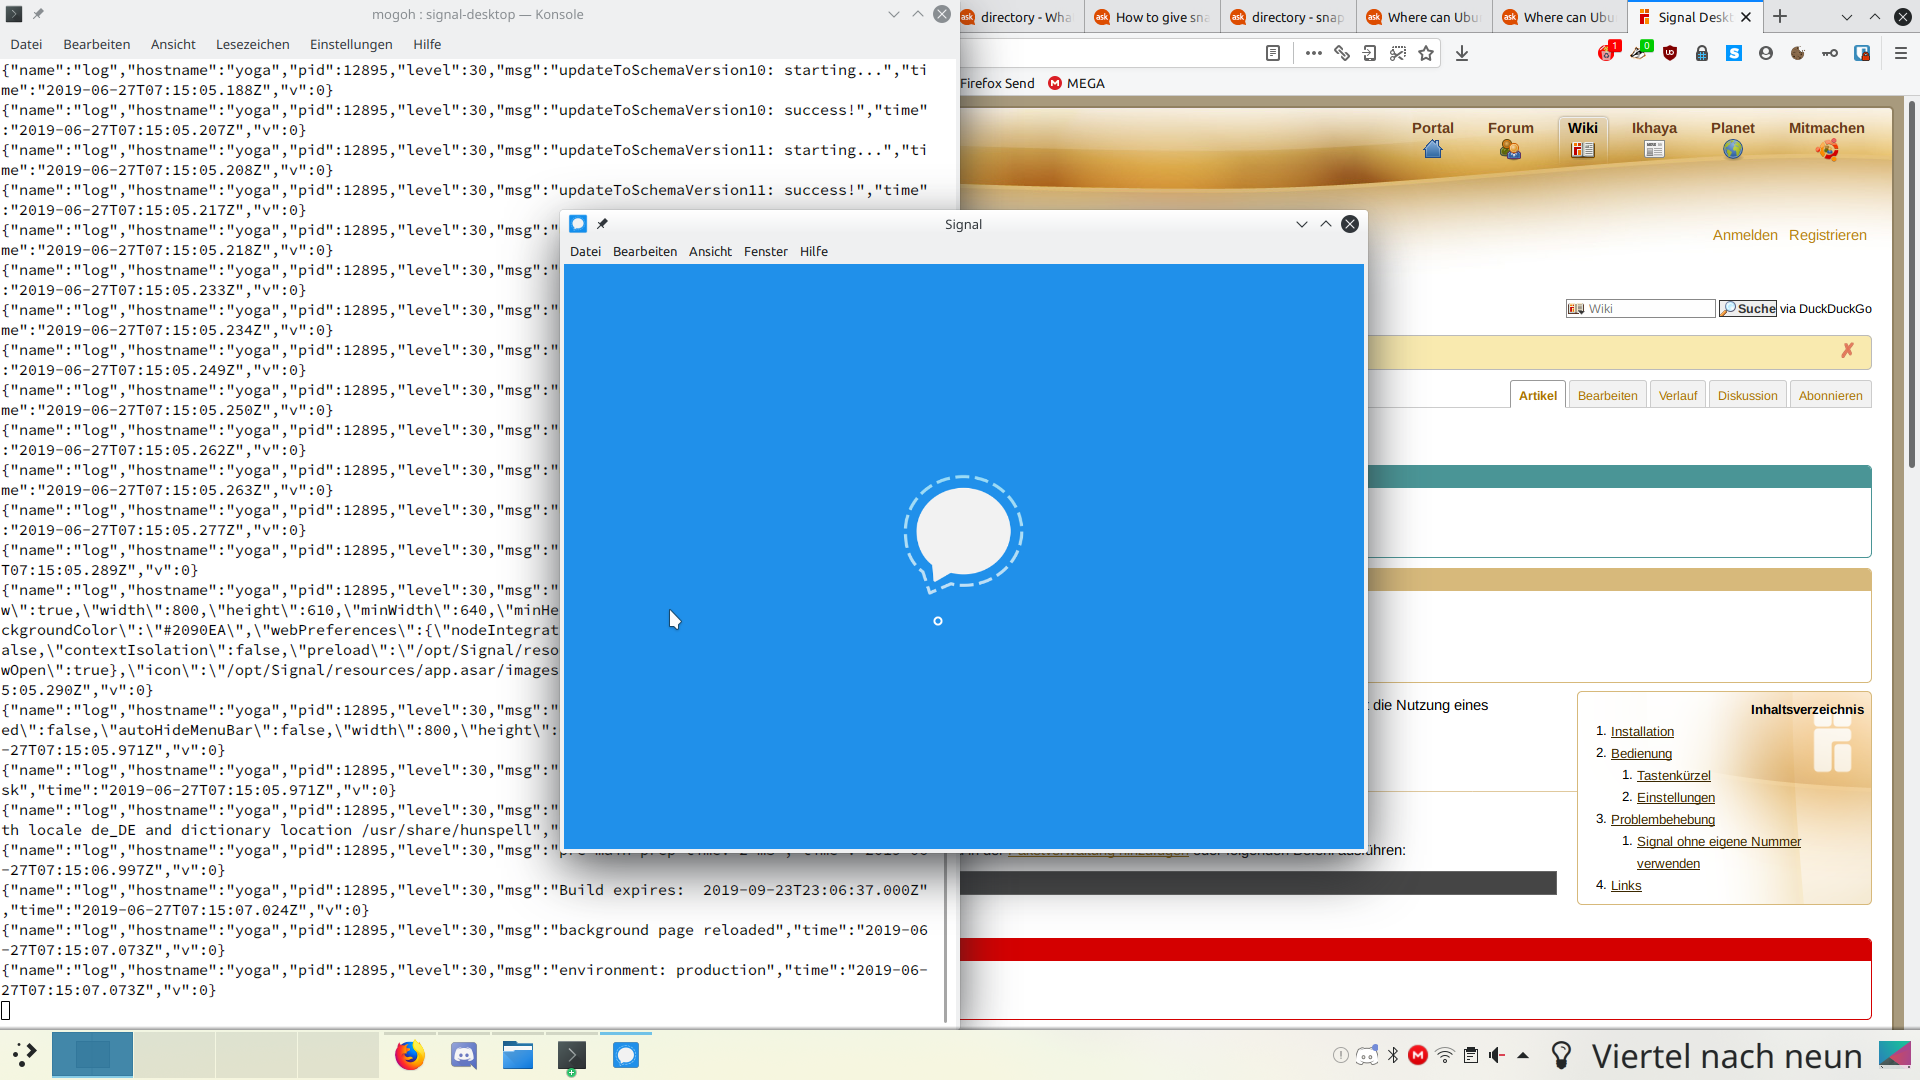The height and width of the screenshot is (1080, 1920).
Task: Open Reader View in Firefox toolbar
Action: click(1274, 53)
